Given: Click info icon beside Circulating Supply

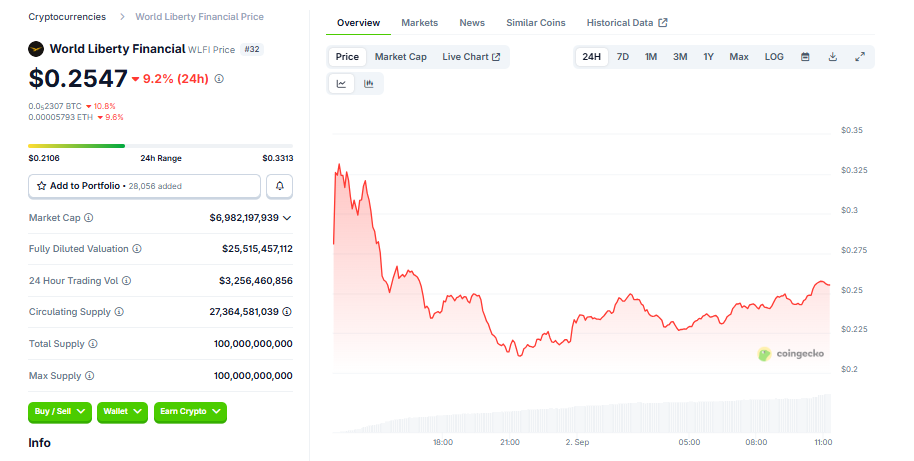Looking at the screenshot, I should pos(119,312).
